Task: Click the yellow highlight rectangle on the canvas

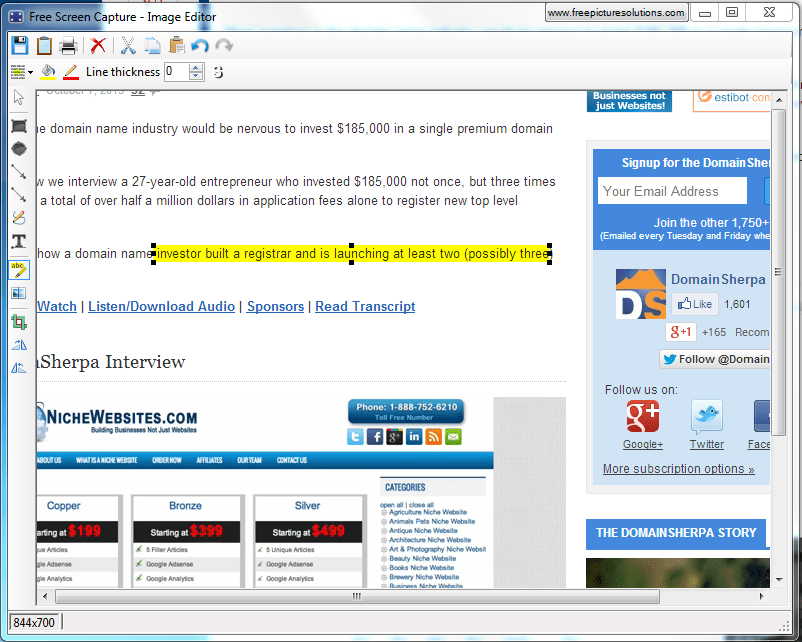Action: point(352,254)
